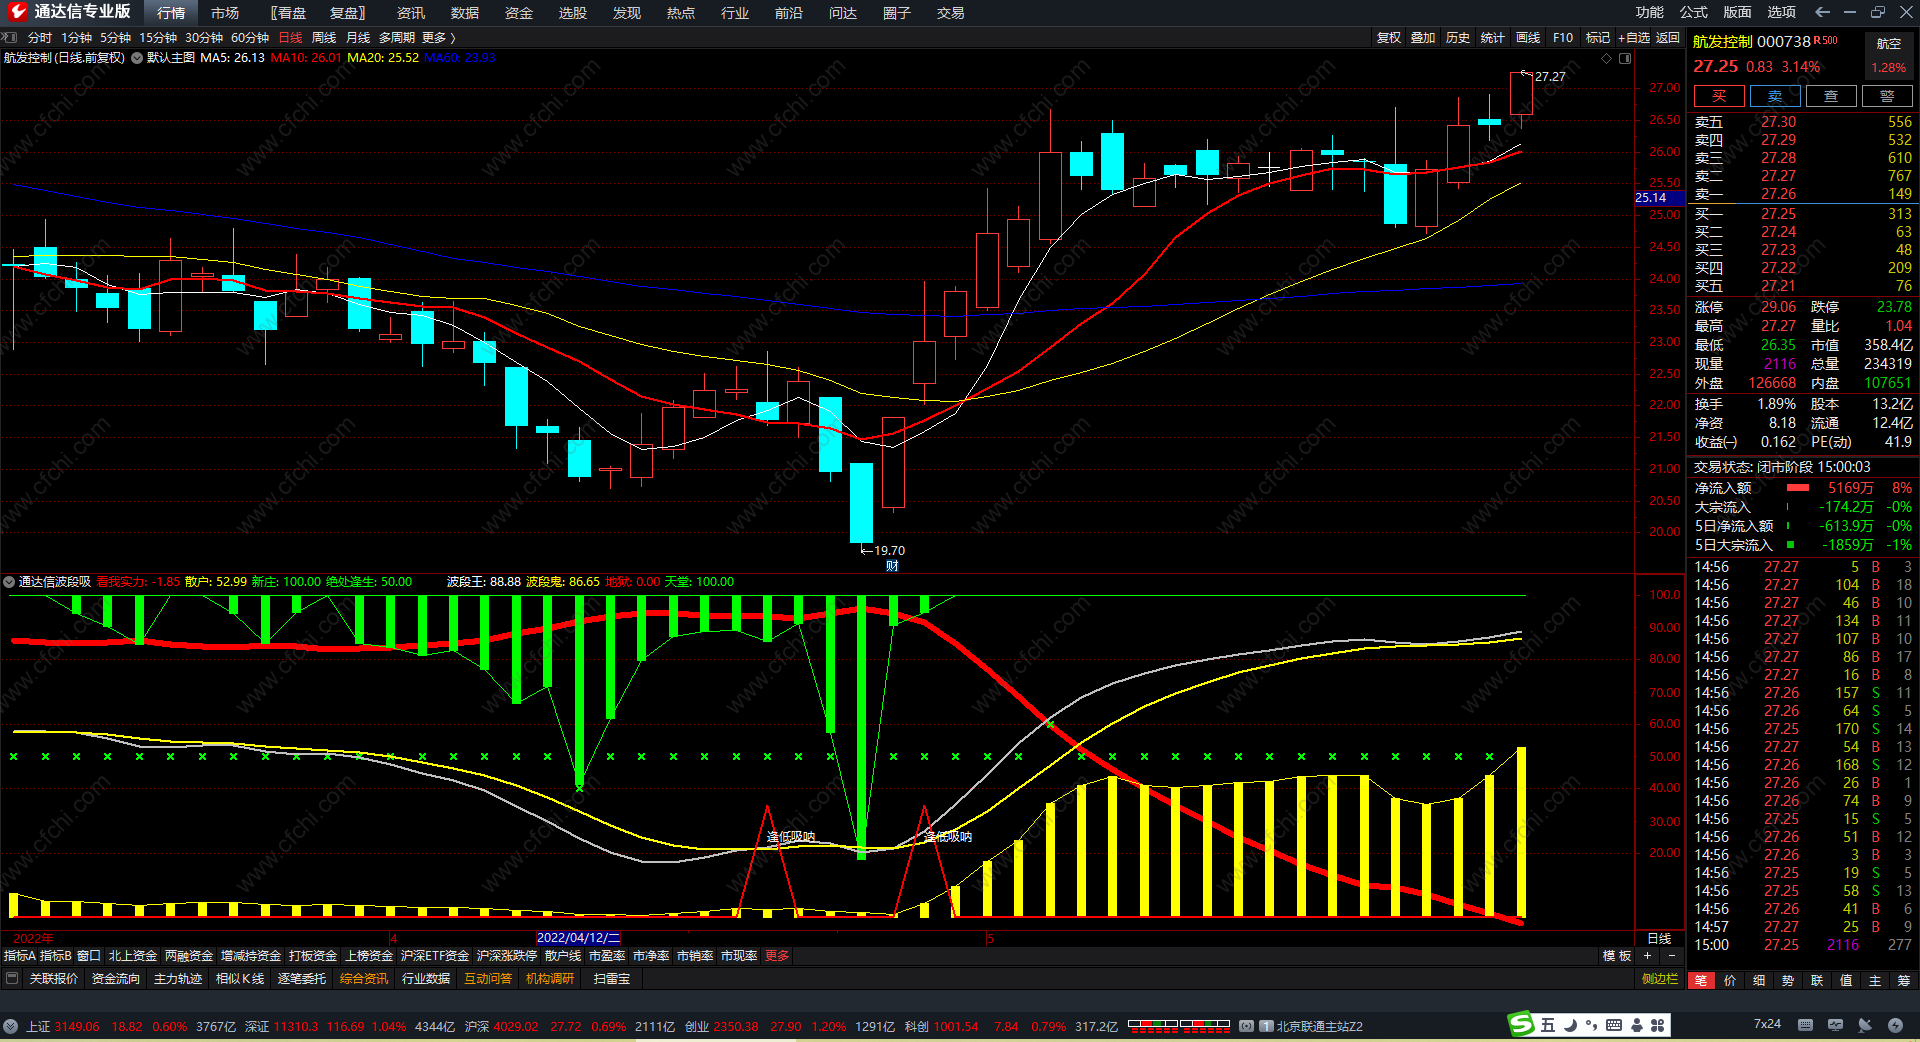The height and width of the screenshot is (1042, 1920).
Task: Switch to the 周线 weekly period
Action: (324, 37)
